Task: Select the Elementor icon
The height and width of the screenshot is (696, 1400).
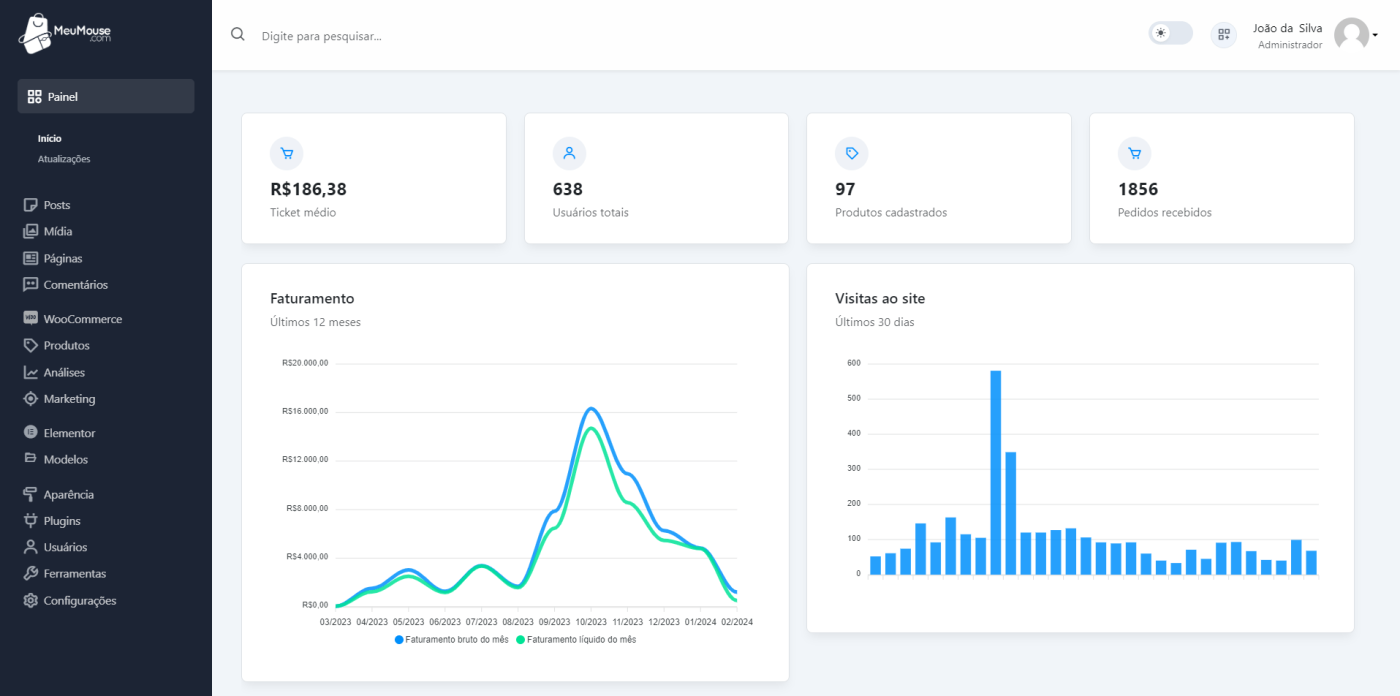Action: pyautogui.click(x=28, y=432)
